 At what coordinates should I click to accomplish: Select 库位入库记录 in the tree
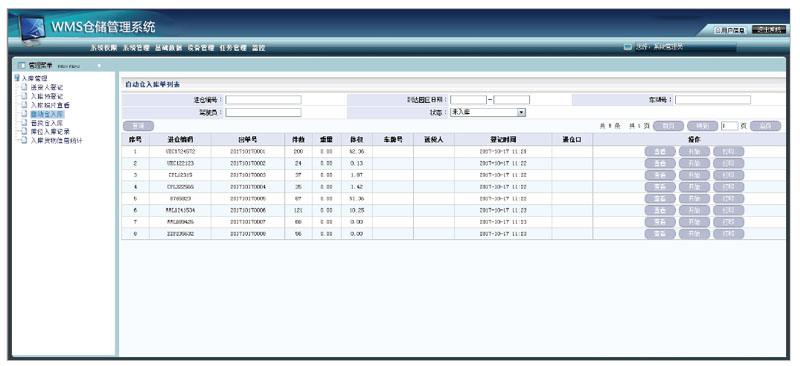pos(50,131)
